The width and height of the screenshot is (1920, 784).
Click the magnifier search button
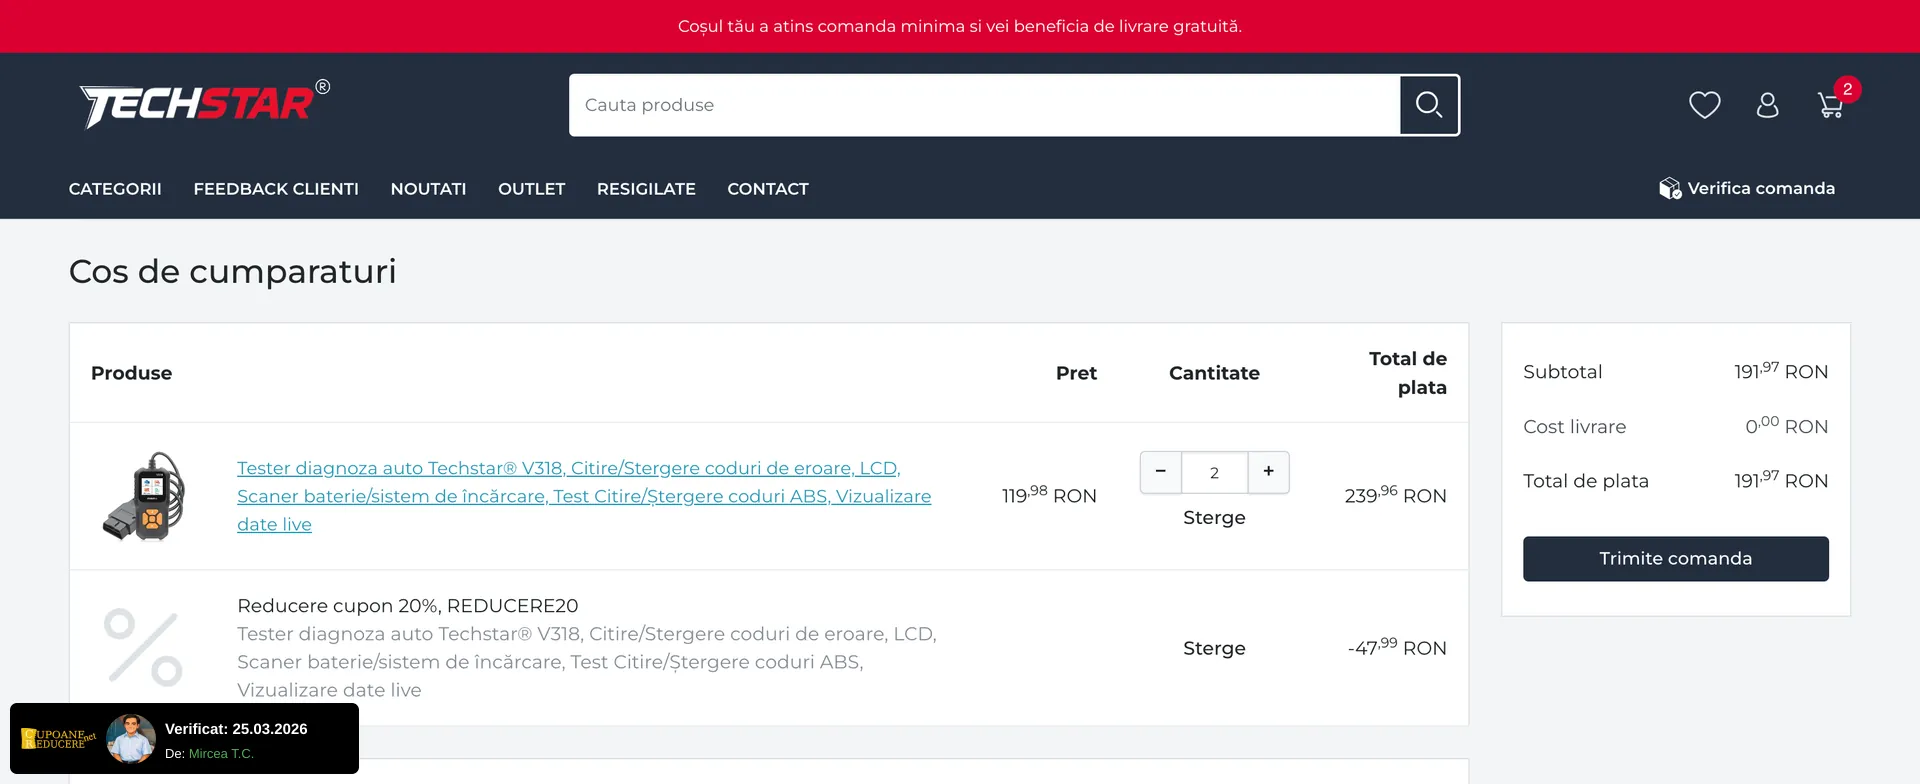coord(1429,105)
